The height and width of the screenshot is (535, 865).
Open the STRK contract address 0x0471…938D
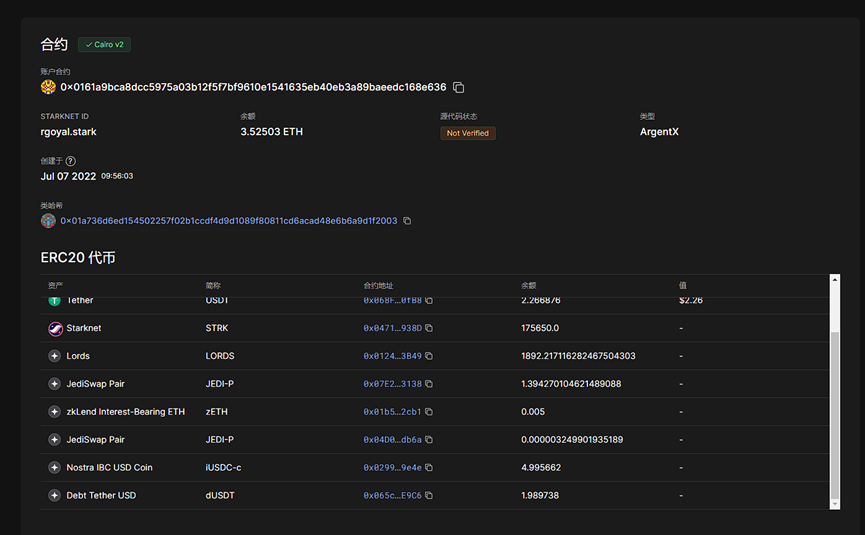point(392,328)
